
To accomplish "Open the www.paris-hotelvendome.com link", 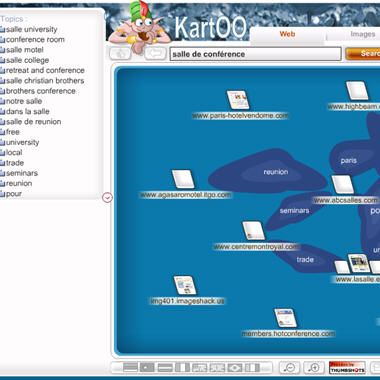I will (240, 116).
